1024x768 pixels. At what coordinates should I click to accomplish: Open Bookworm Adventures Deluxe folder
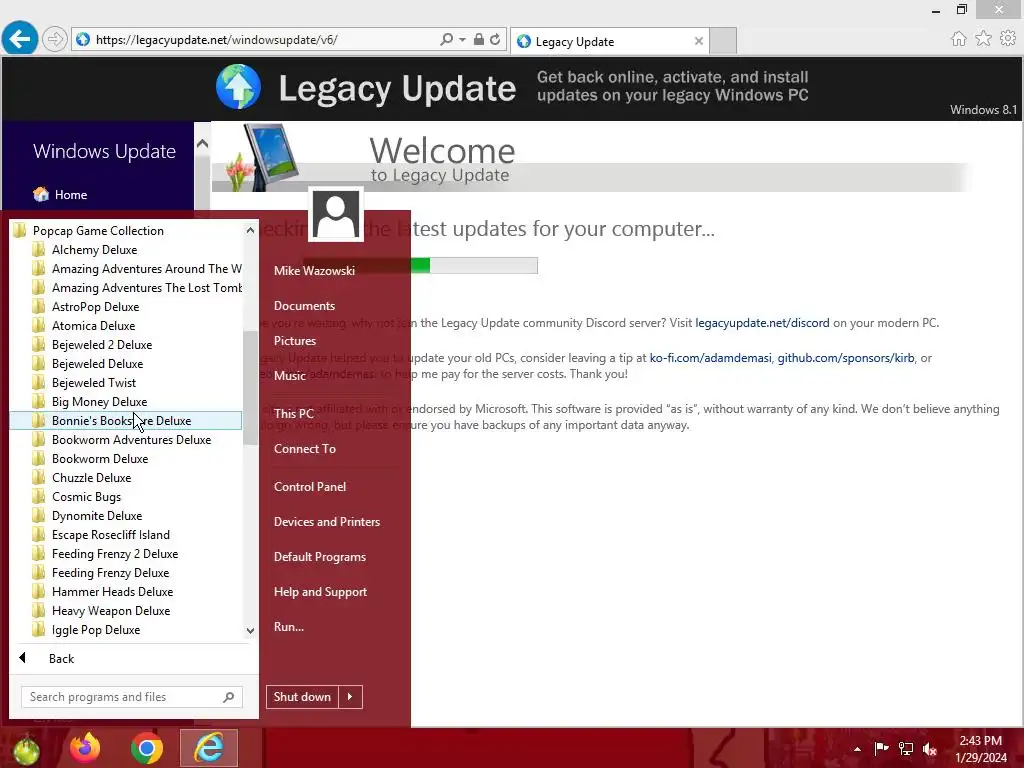(125, 440)
